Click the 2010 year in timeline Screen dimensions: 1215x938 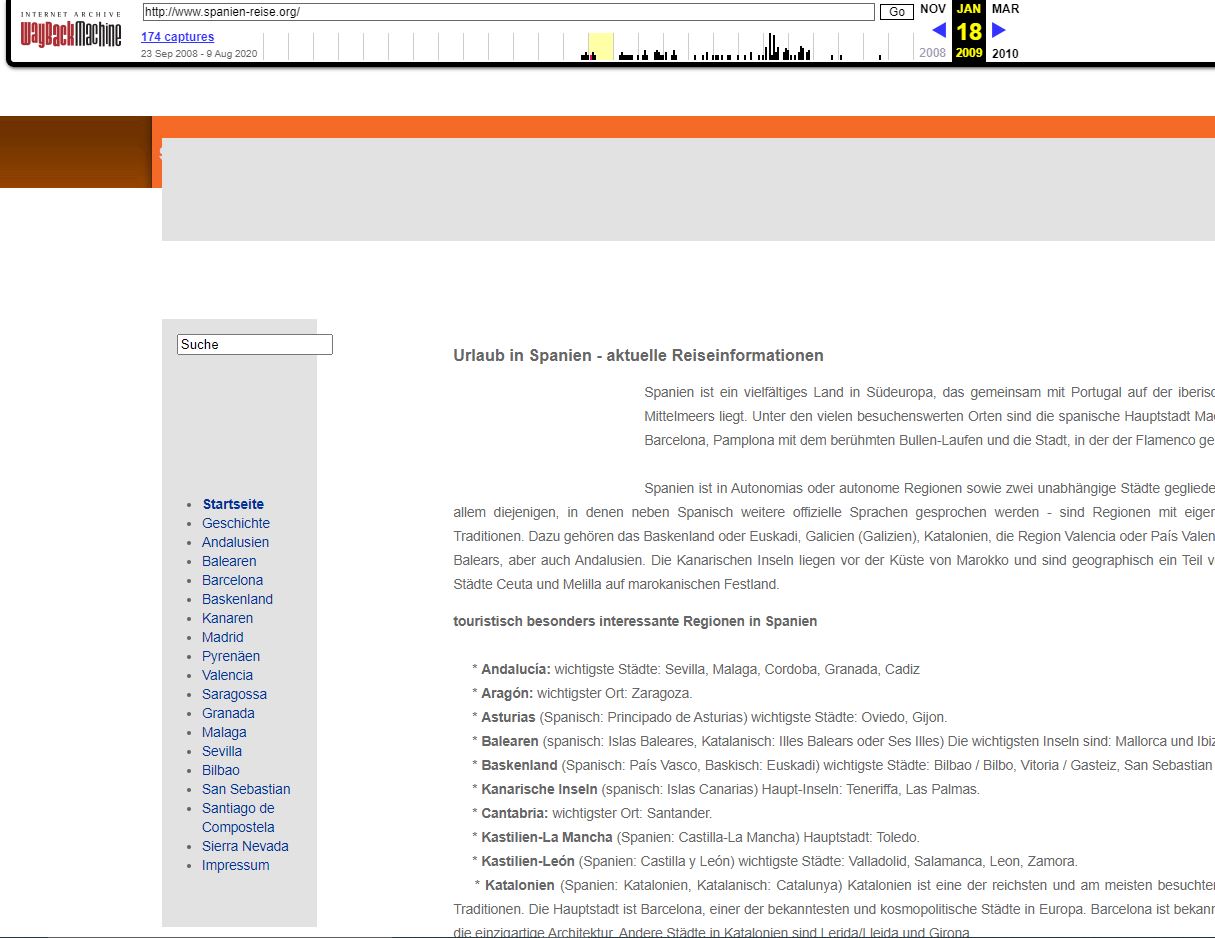click(1005, 53)
